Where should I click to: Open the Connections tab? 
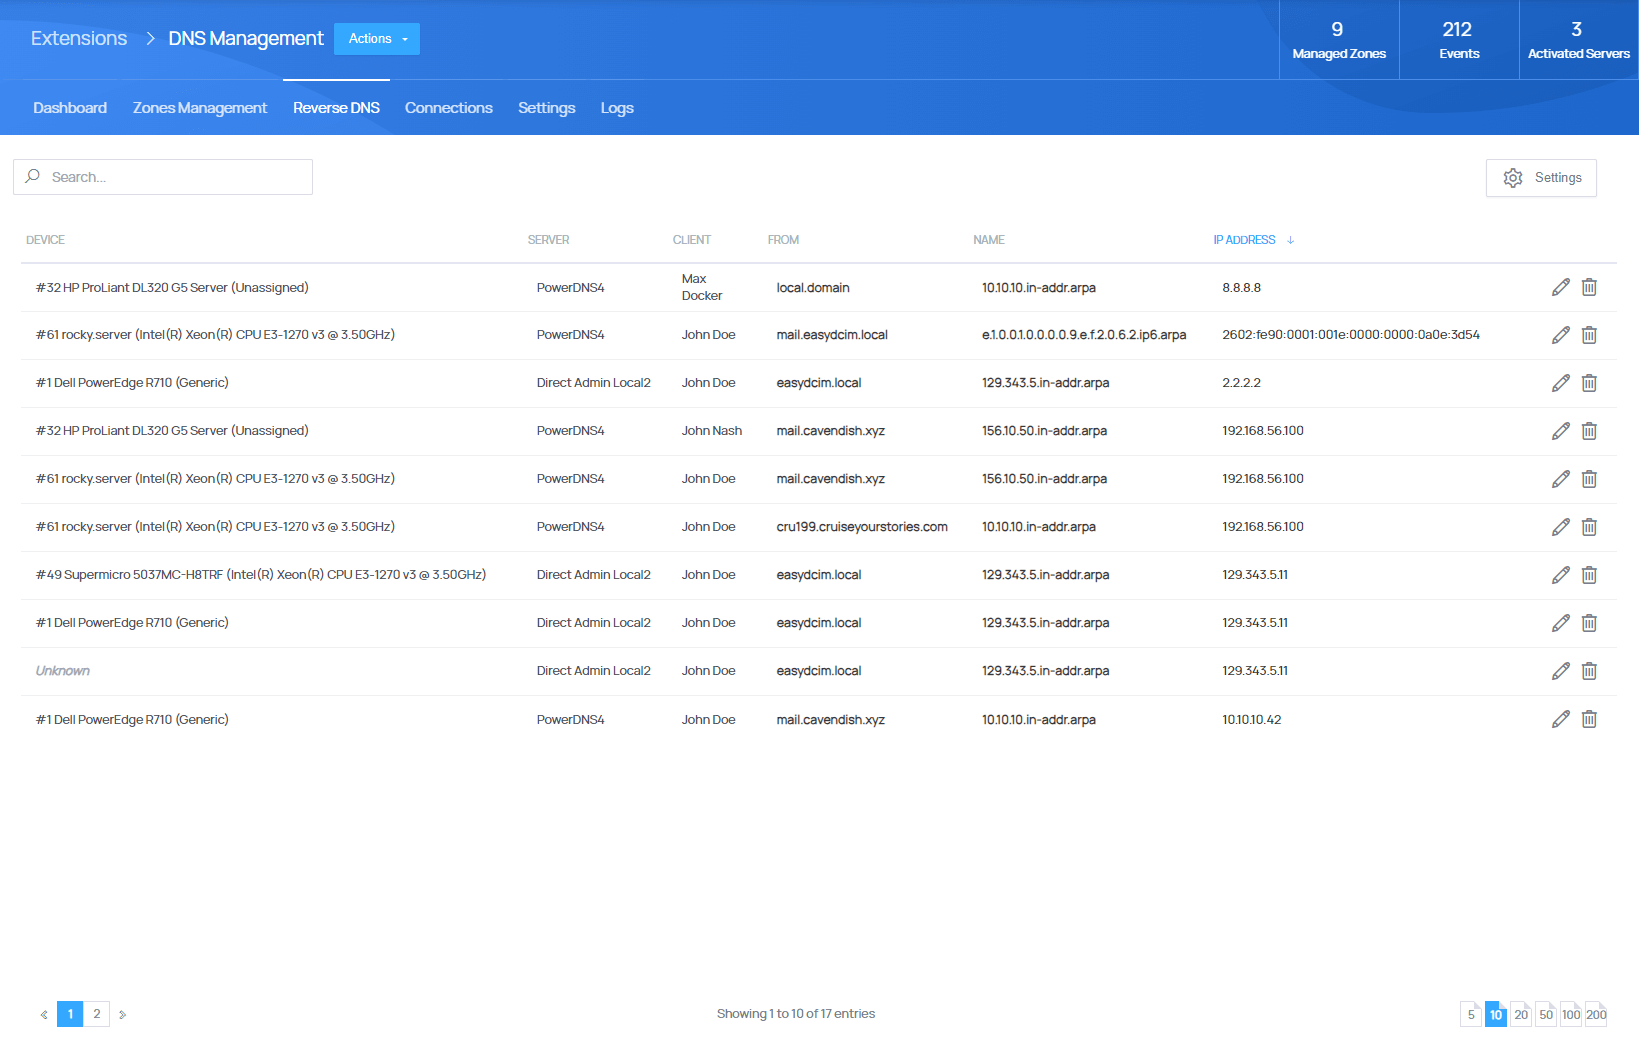click(449, 108)
